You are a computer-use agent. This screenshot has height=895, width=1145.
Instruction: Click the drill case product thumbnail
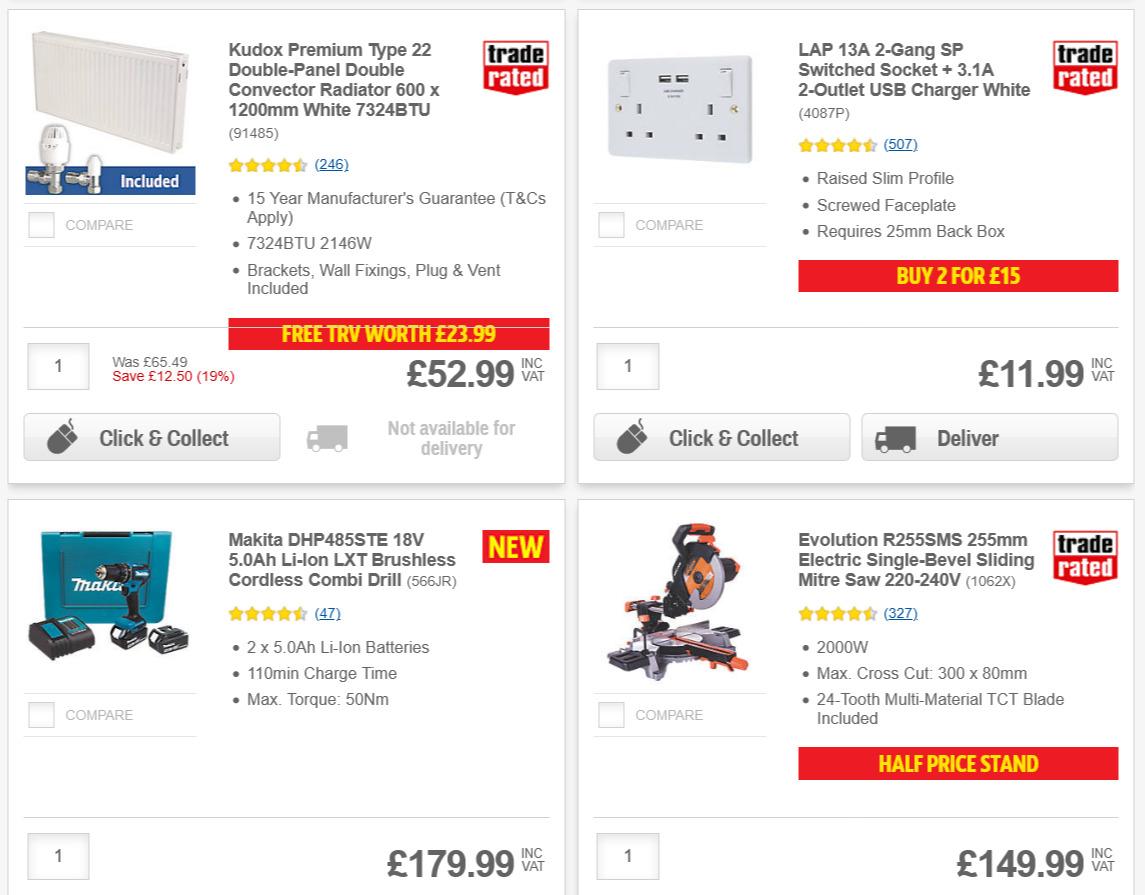point(110,595)
